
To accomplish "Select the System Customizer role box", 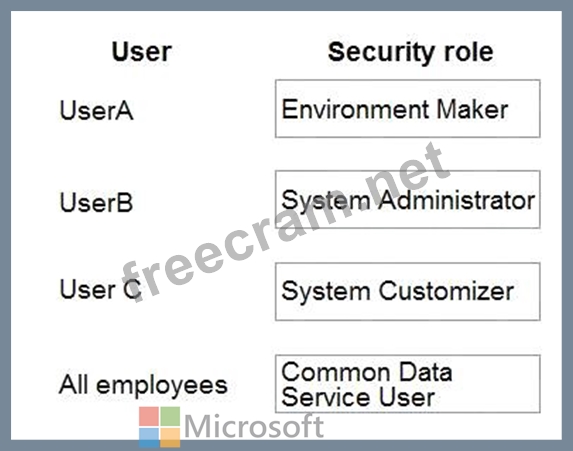I will pyautogui.click(x=407, y=291).
